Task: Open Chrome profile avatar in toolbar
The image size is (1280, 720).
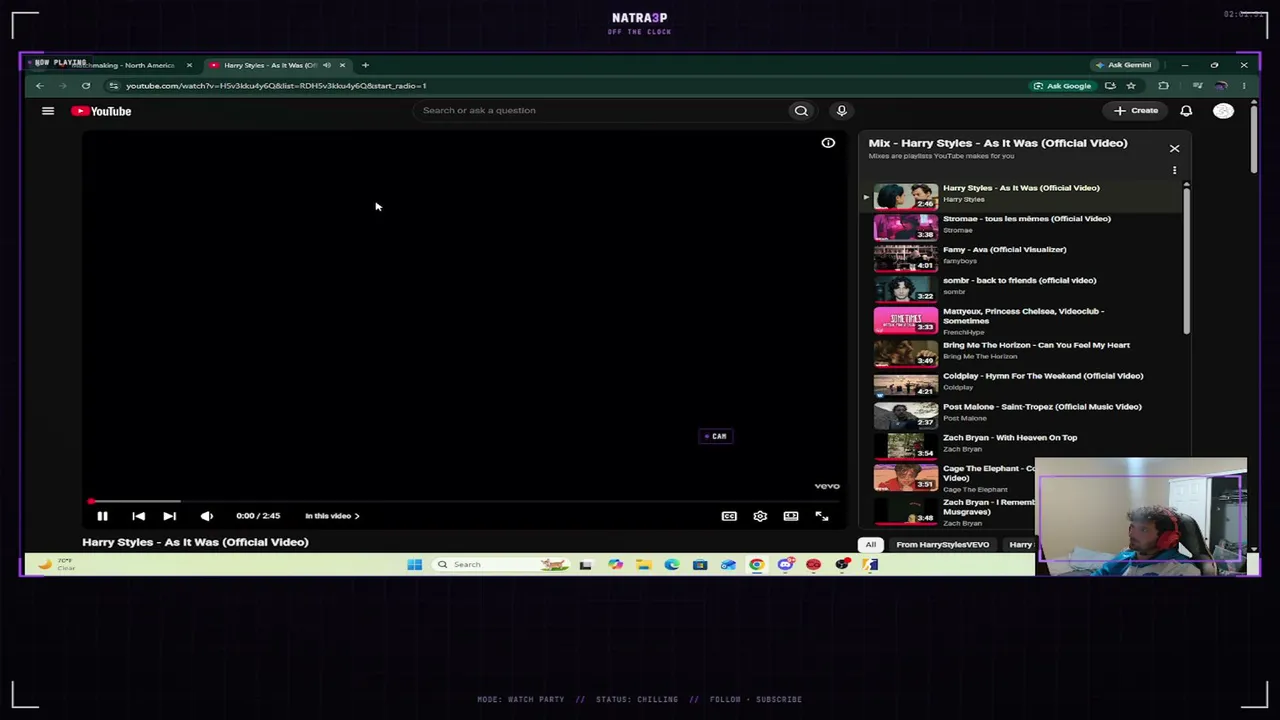Action: click(1221, 86)
